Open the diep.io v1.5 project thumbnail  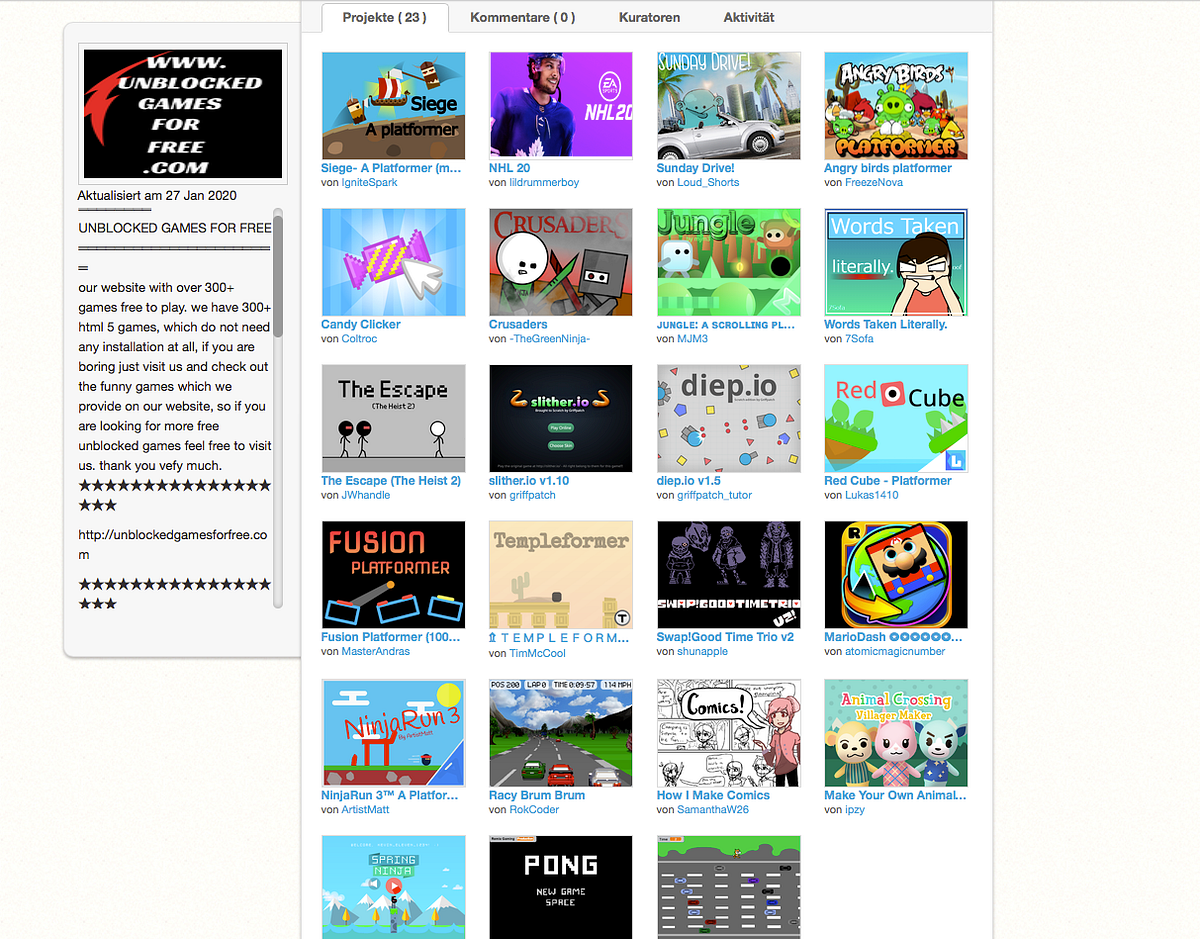728,418
